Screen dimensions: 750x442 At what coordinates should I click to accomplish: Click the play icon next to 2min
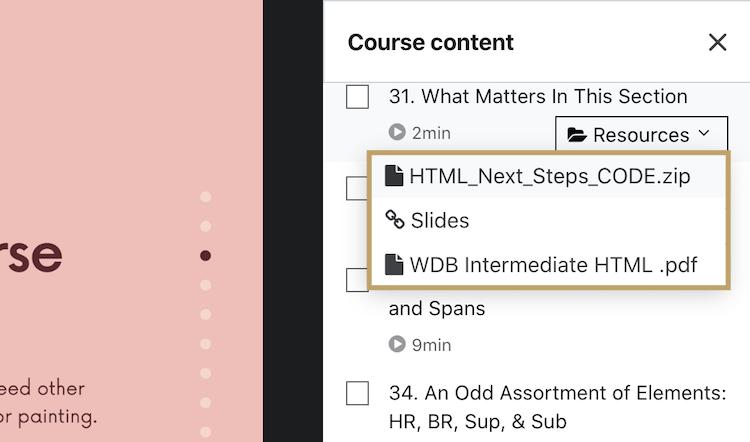[397, 132]
